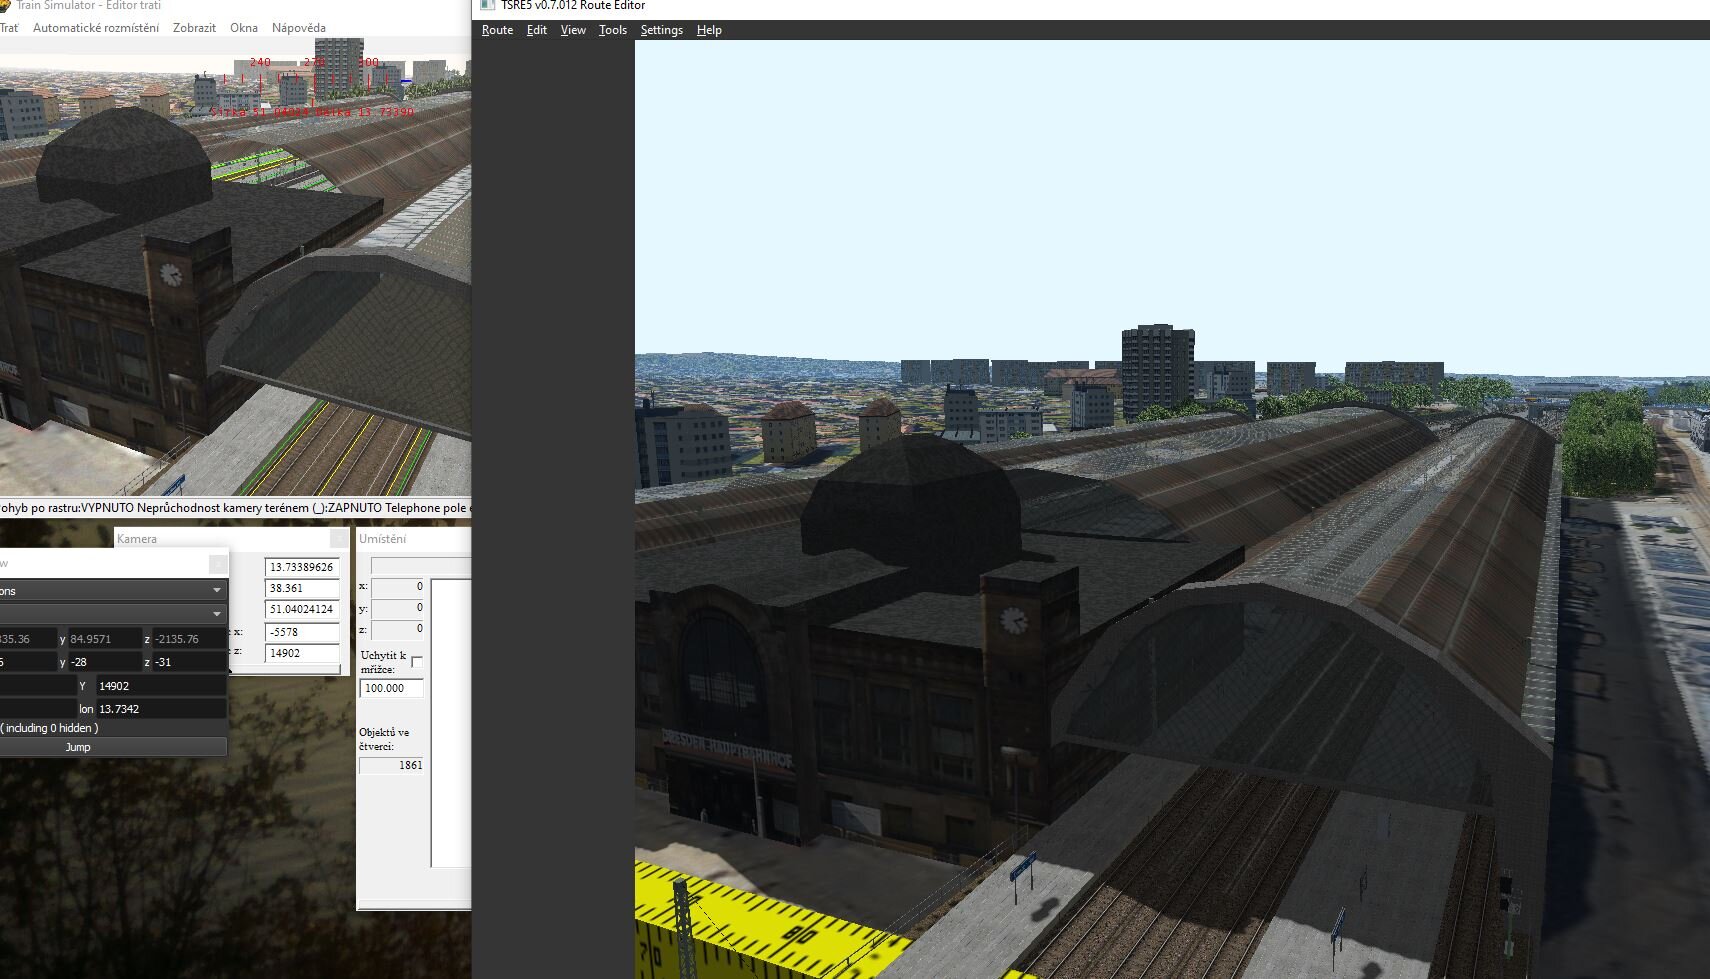This screenshot has height=979, width=1710.
Task: Select the grid size field showing 100.000
Action: pos(391,688)
